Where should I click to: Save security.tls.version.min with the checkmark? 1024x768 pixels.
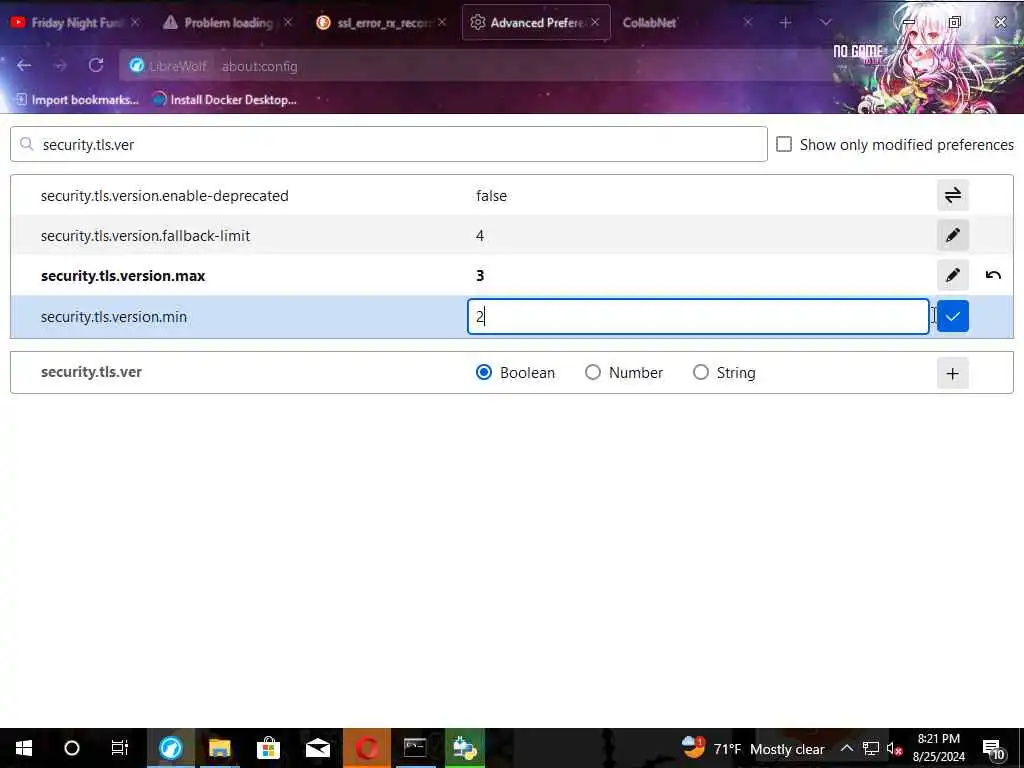(952, 316)
